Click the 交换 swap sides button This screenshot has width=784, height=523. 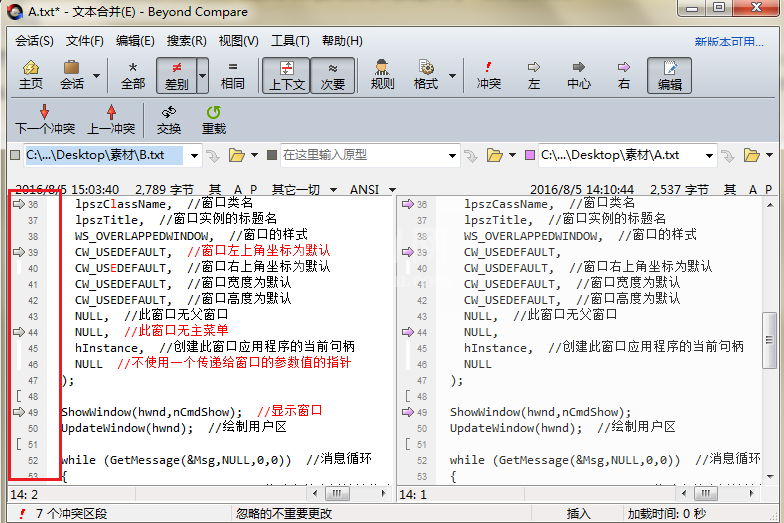[169, 120]
